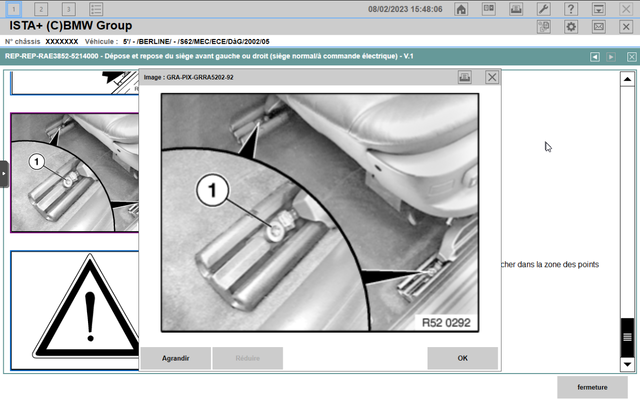
Task: Open the operations list icon
Action: [x=96, y=9]
